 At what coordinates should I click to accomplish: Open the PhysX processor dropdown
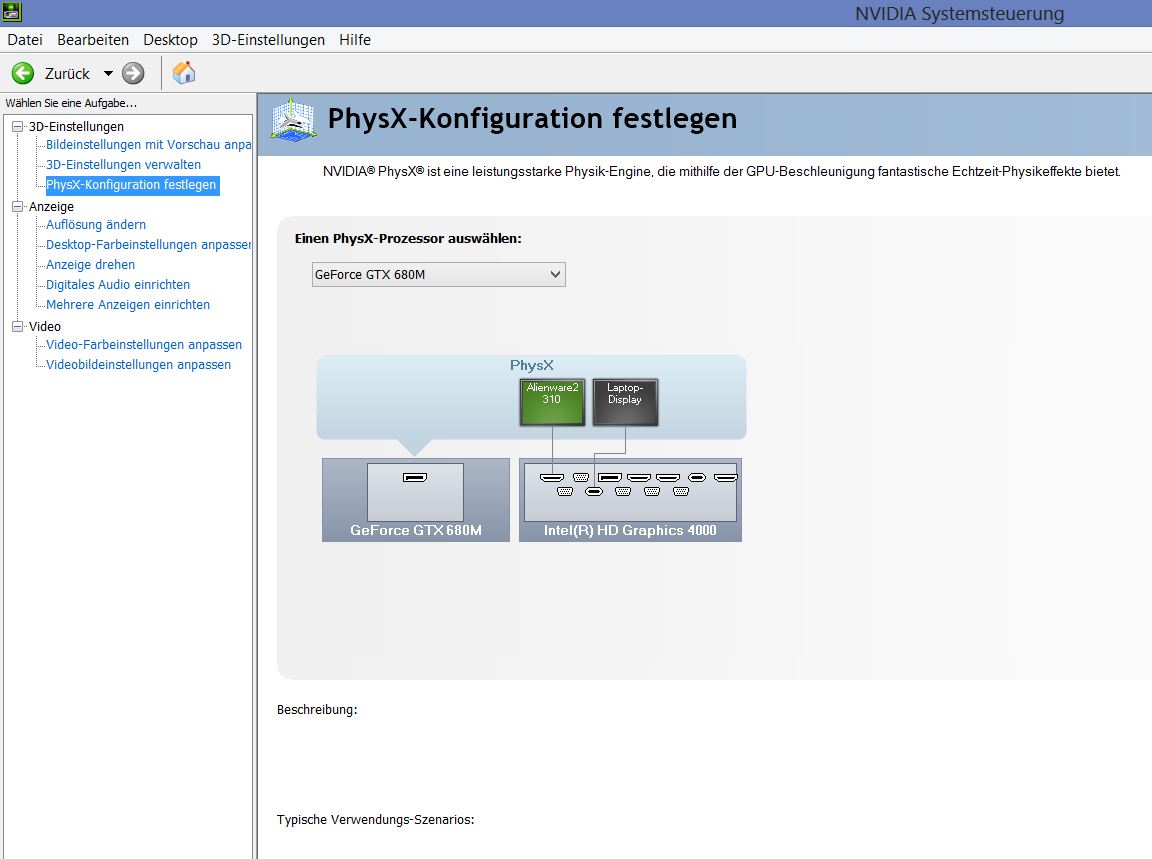tap(439, 274)
